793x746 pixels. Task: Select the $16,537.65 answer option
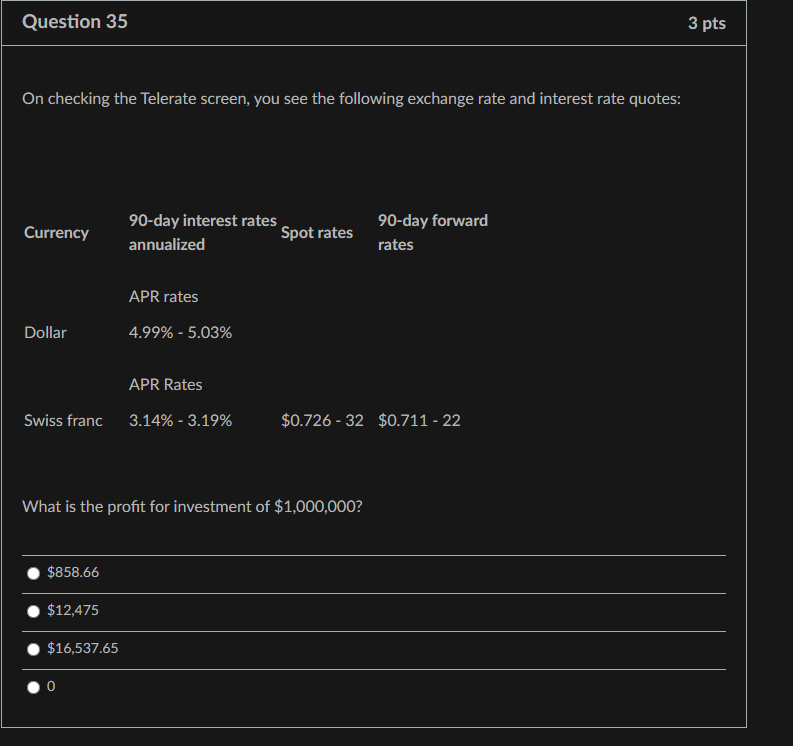[33, 649]
